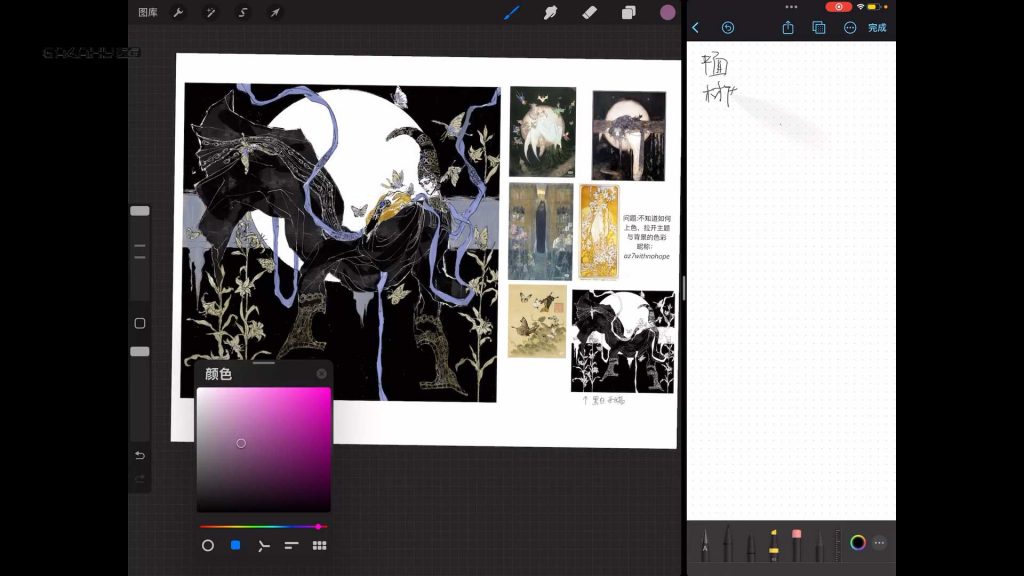The width and height of the screenshot is (1024, 576).
Task: Select the Brush paint tool
Action: tap(511, 13)
